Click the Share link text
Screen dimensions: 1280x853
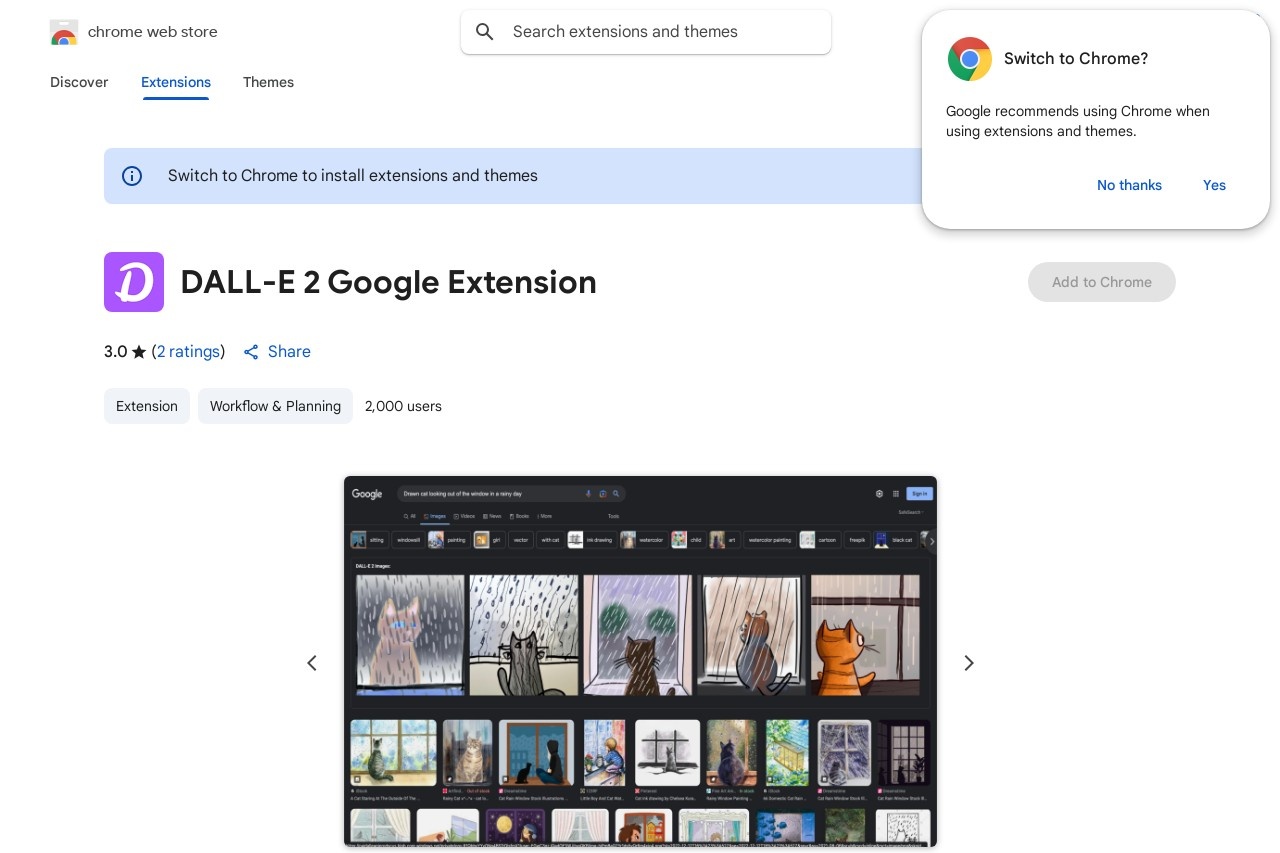pos(289,352)
